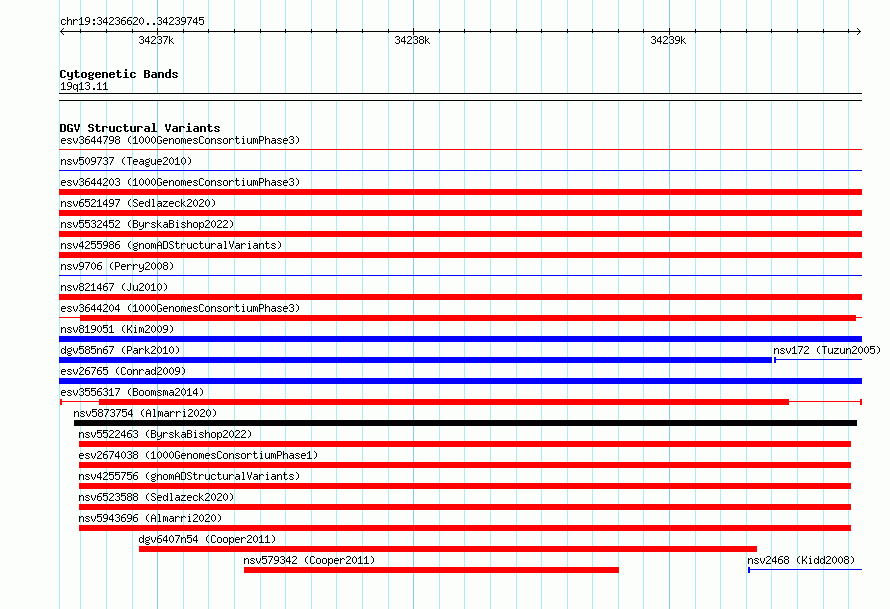Click the black bar under nsv5873754
The height and width of the screenshot is (609, 890).
pyautogui.click(x=465, y=423)
